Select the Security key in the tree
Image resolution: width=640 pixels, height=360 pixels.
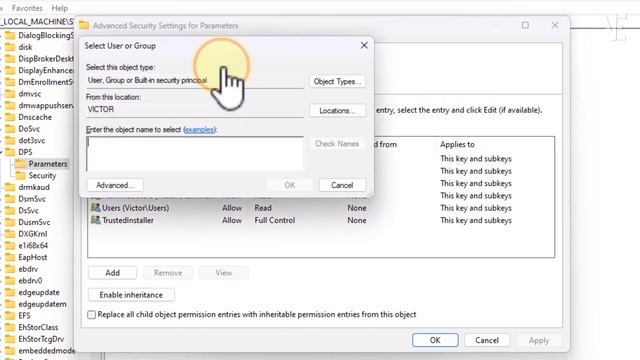pyautogui.click(x=42, y=176)
